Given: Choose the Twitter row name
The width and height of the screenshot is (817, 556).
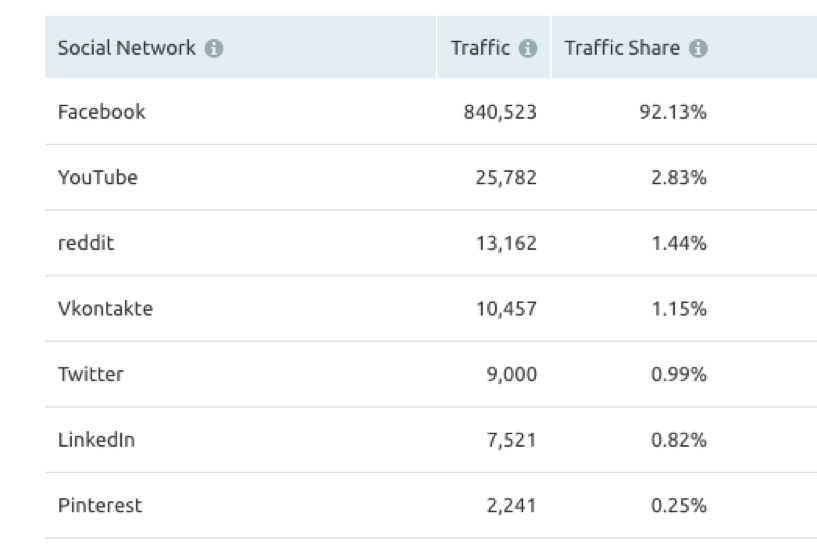Looking at the screenshot, I should 91,374.
